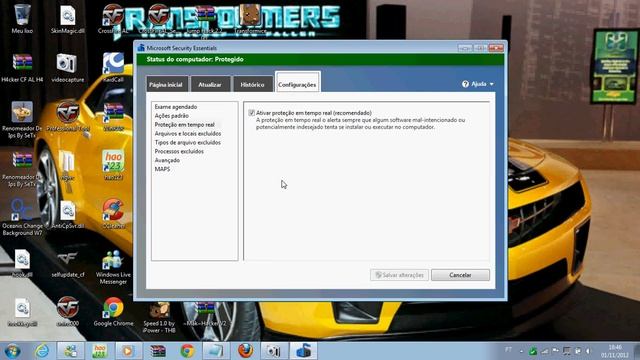The image size is (640, 360).
Task: Launch videocapture desktop icon
Action: pos(67,67)
